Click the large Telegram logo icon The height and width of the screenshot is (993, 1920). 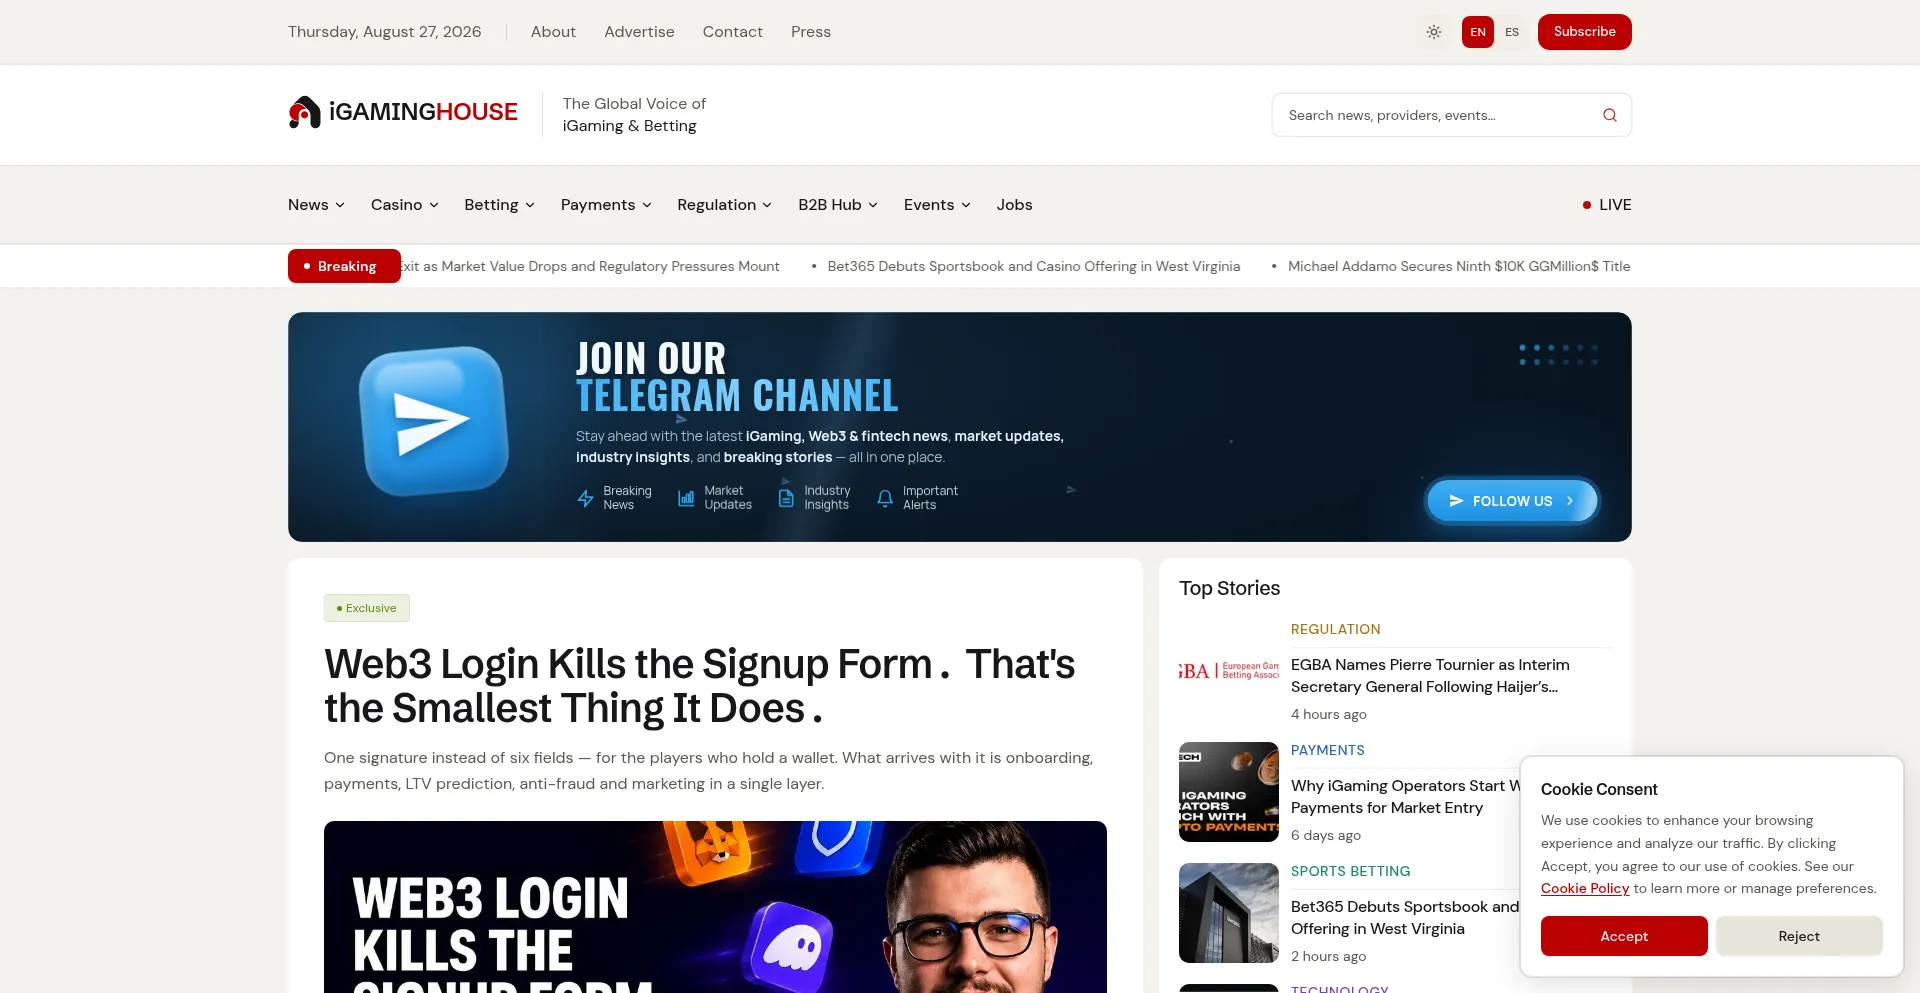point(433,421)
